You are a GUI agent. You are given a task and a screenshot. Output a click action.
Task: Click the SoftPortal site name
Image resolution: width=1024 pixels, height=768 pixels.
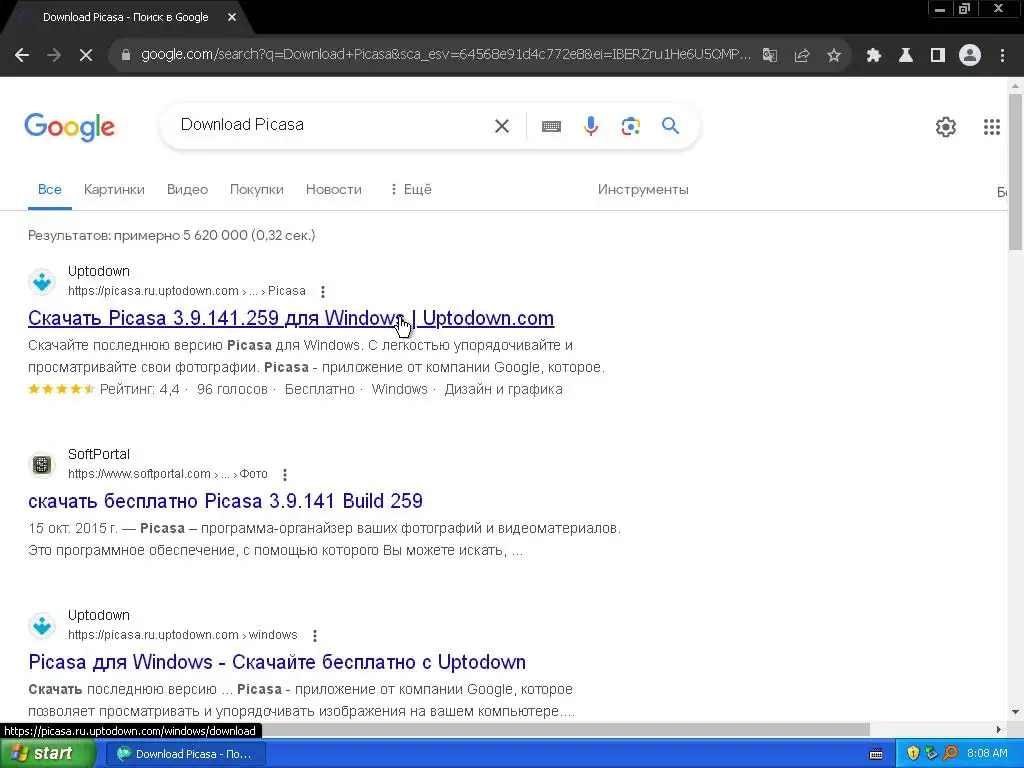pos(99,454)
